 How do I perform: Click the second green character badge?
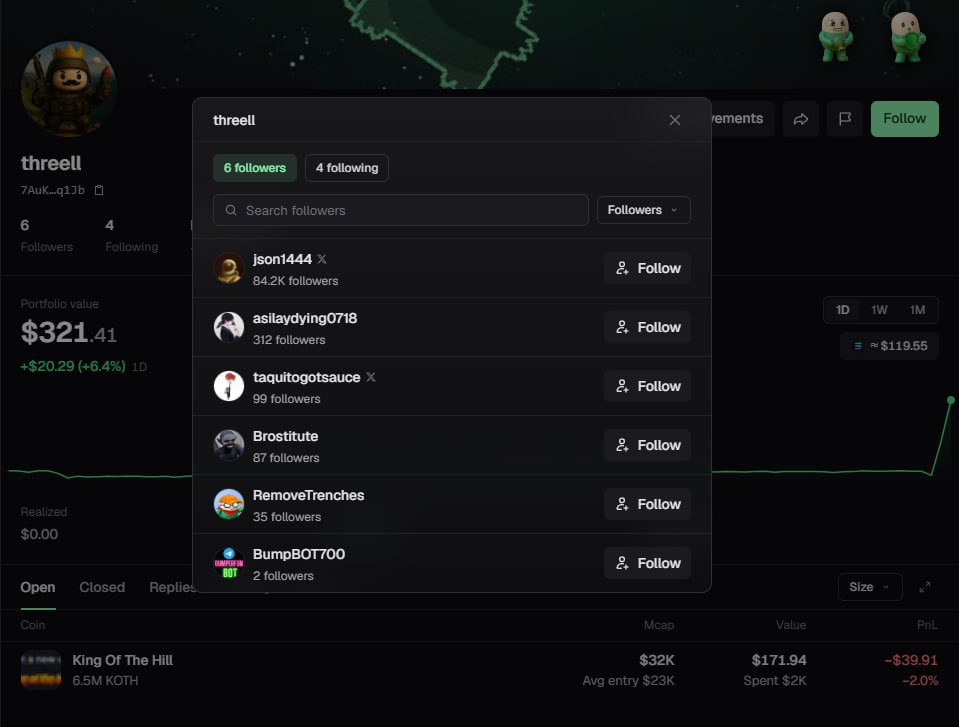pyautogui.click(x=906, y=36)
